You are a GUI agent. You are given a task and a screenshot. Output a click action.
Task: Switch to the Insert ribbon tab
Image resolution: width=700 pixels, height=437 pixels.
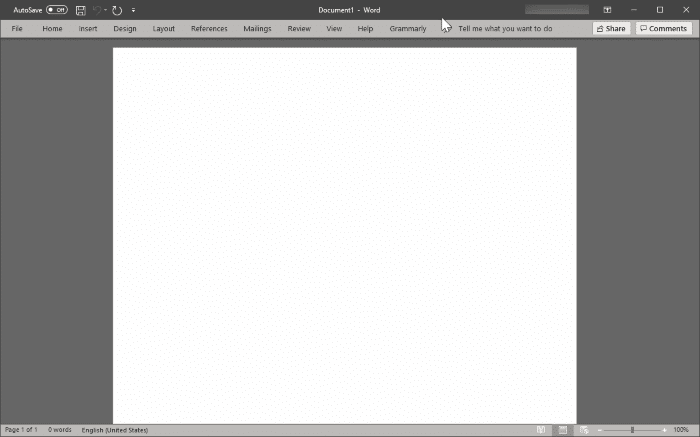pos(88,29)
